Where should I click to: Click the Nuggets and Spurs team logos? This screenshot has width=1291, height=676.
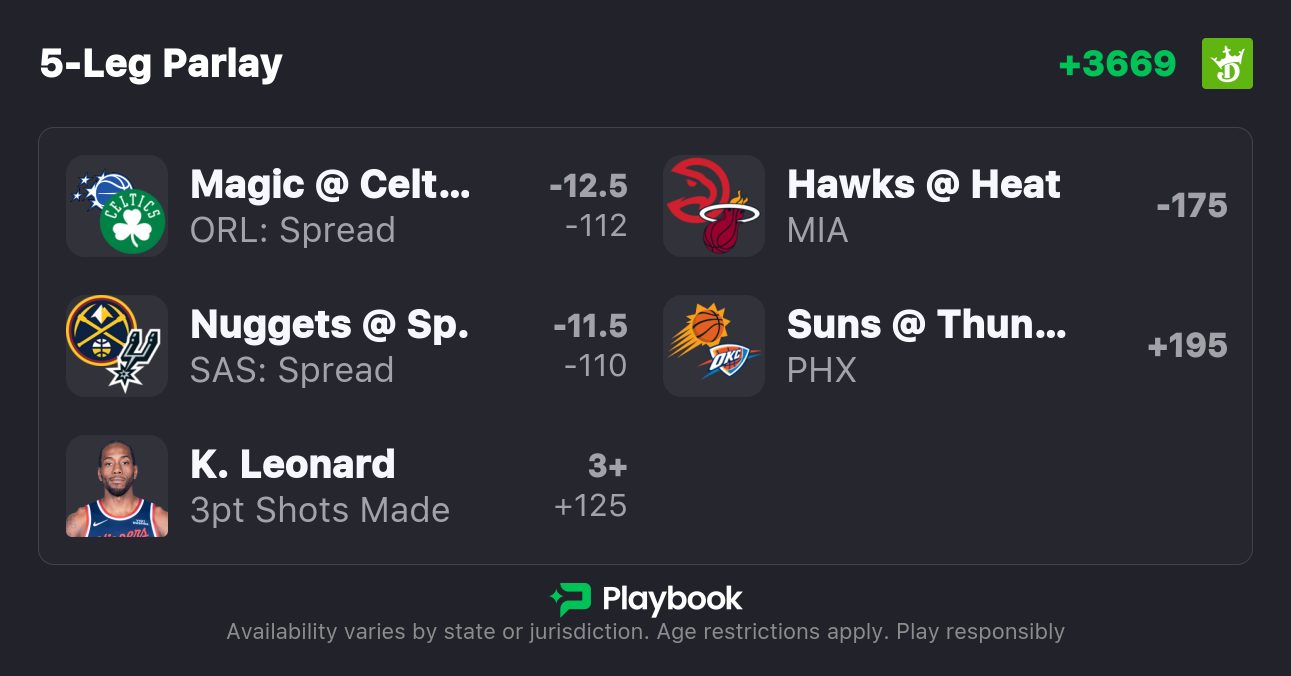tap(117, 346)
